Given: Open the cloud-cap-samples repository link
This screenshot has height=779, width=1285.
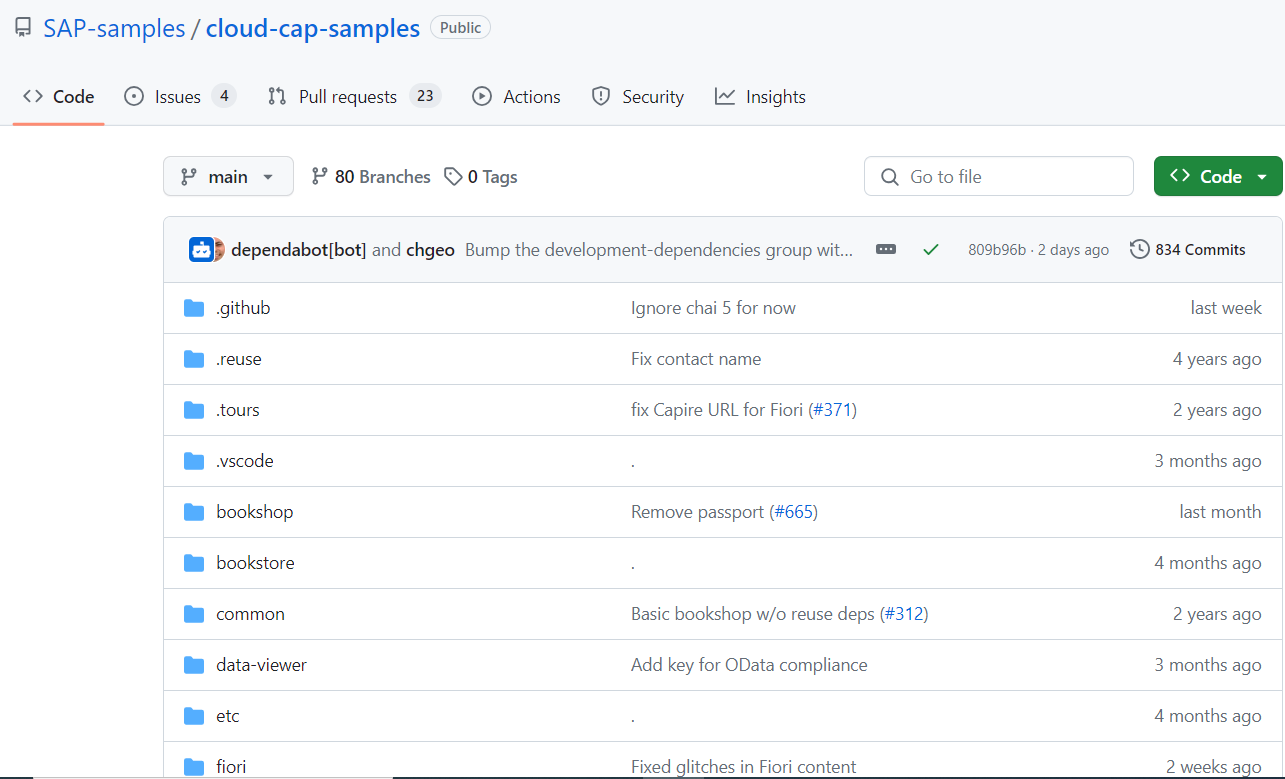Looking at the screenshot, I should click(313, 29).
